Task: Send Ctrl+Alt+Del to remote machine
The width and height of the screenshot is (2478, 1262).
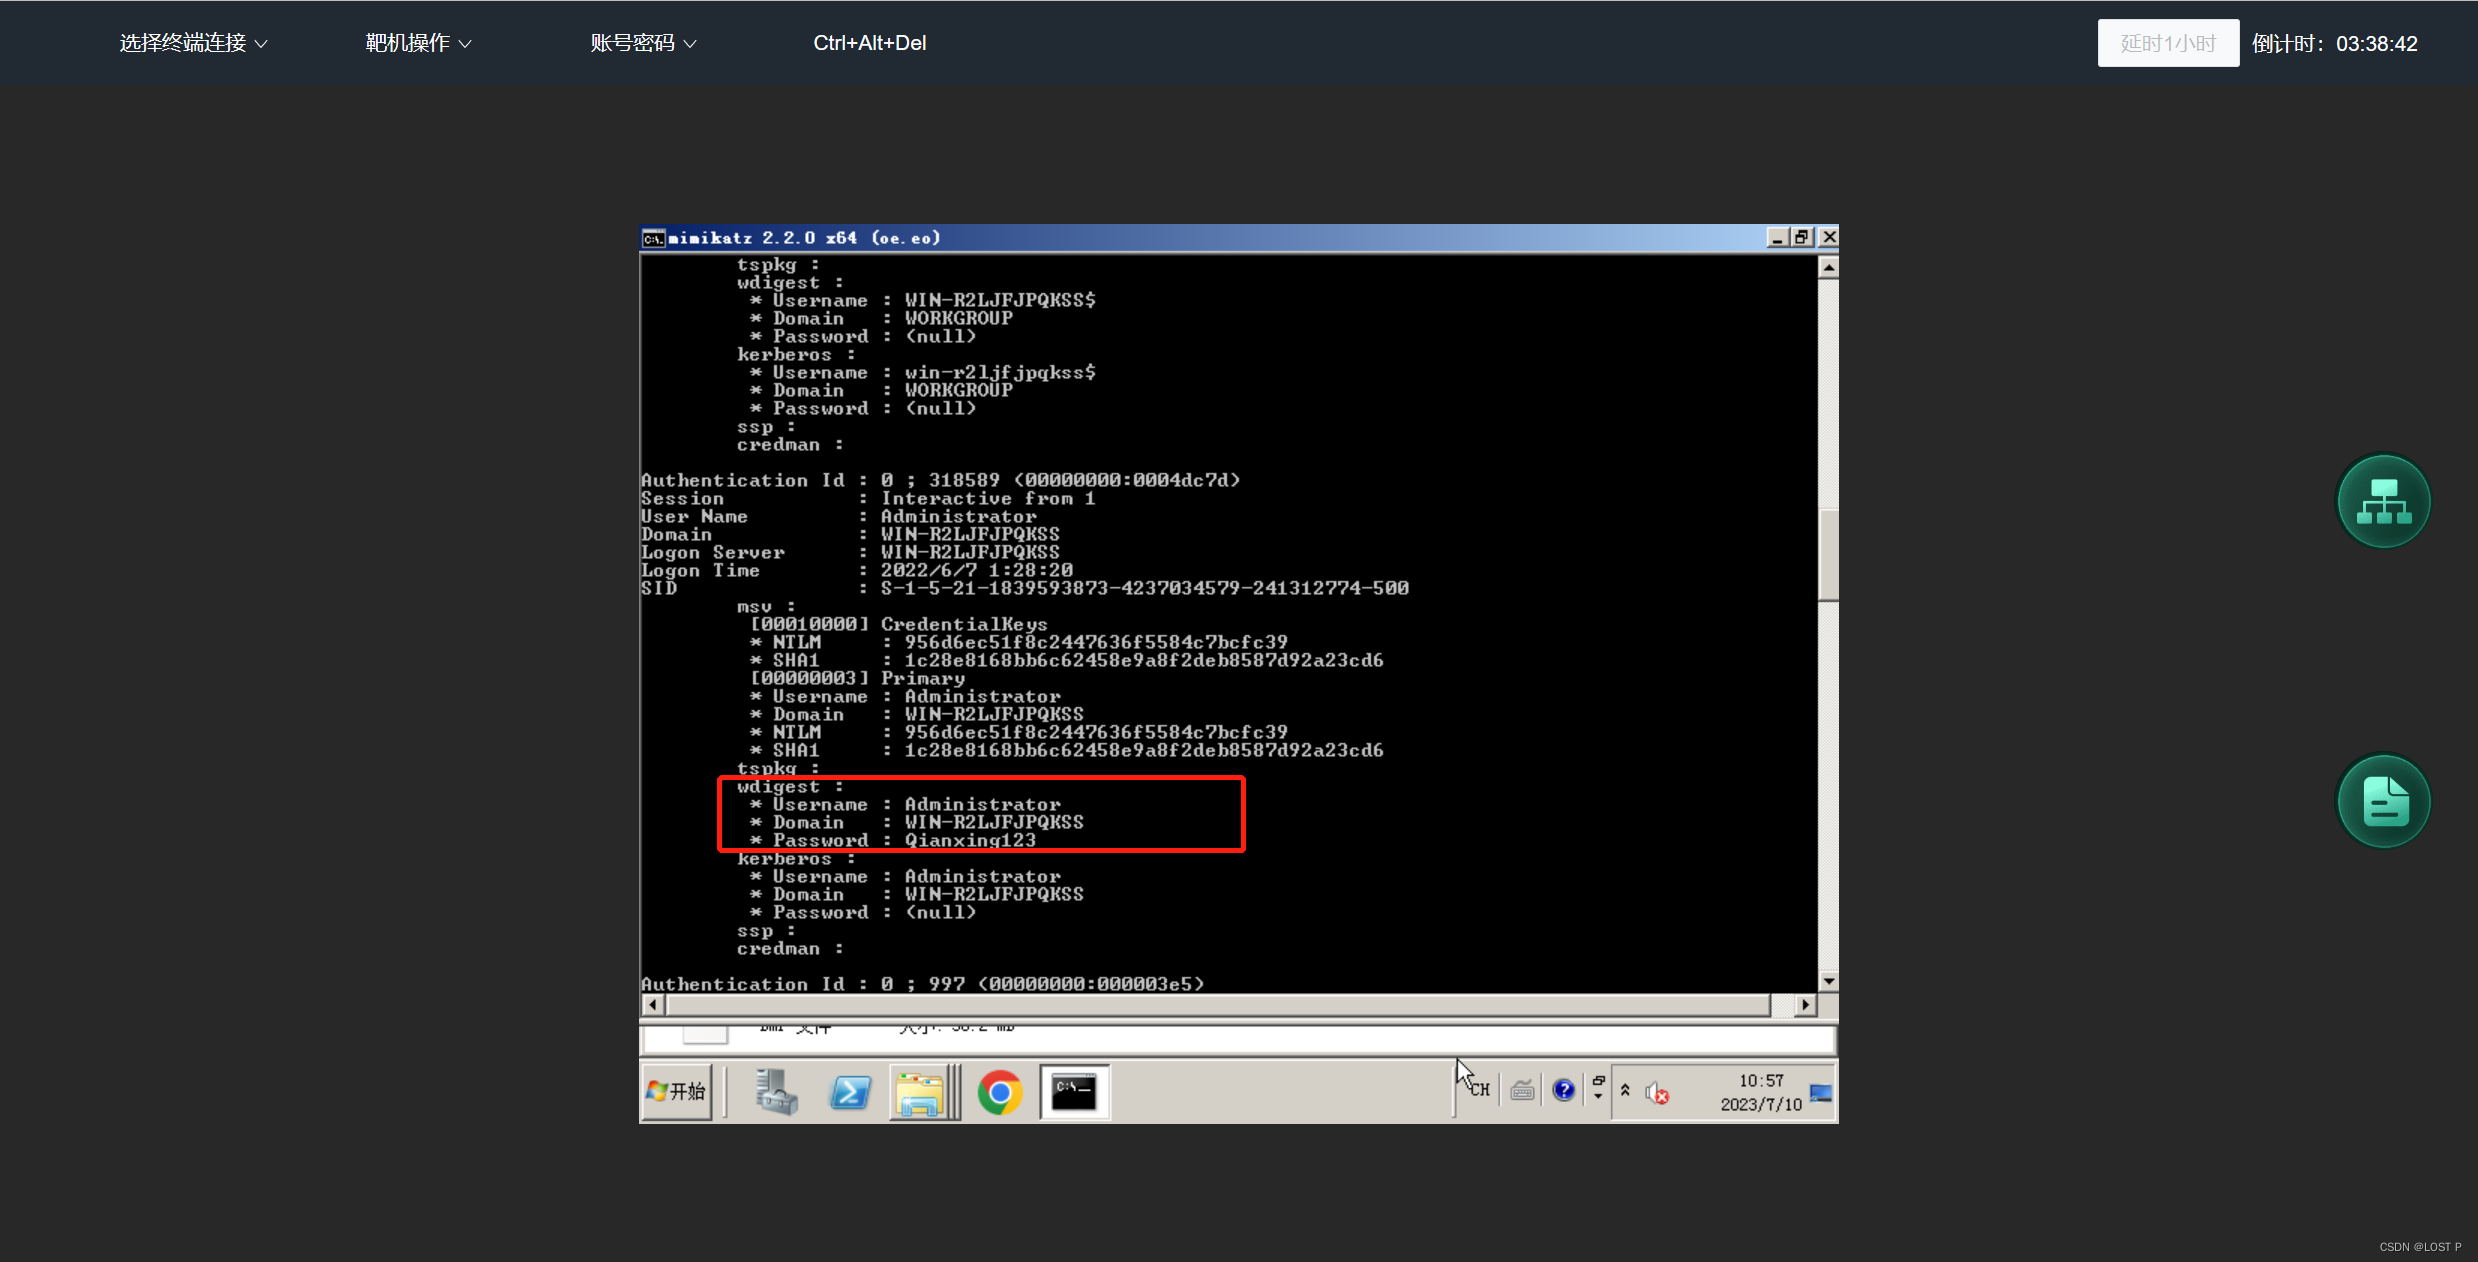Action: tap(869, 43)
